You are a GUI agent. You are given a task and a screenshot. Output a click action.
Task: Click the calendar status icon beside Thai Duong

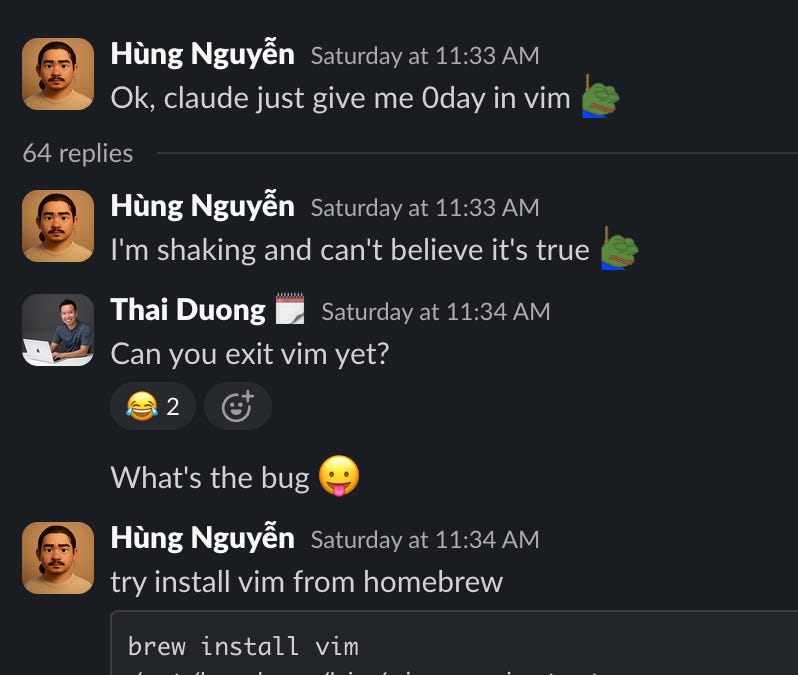[290, 309]
